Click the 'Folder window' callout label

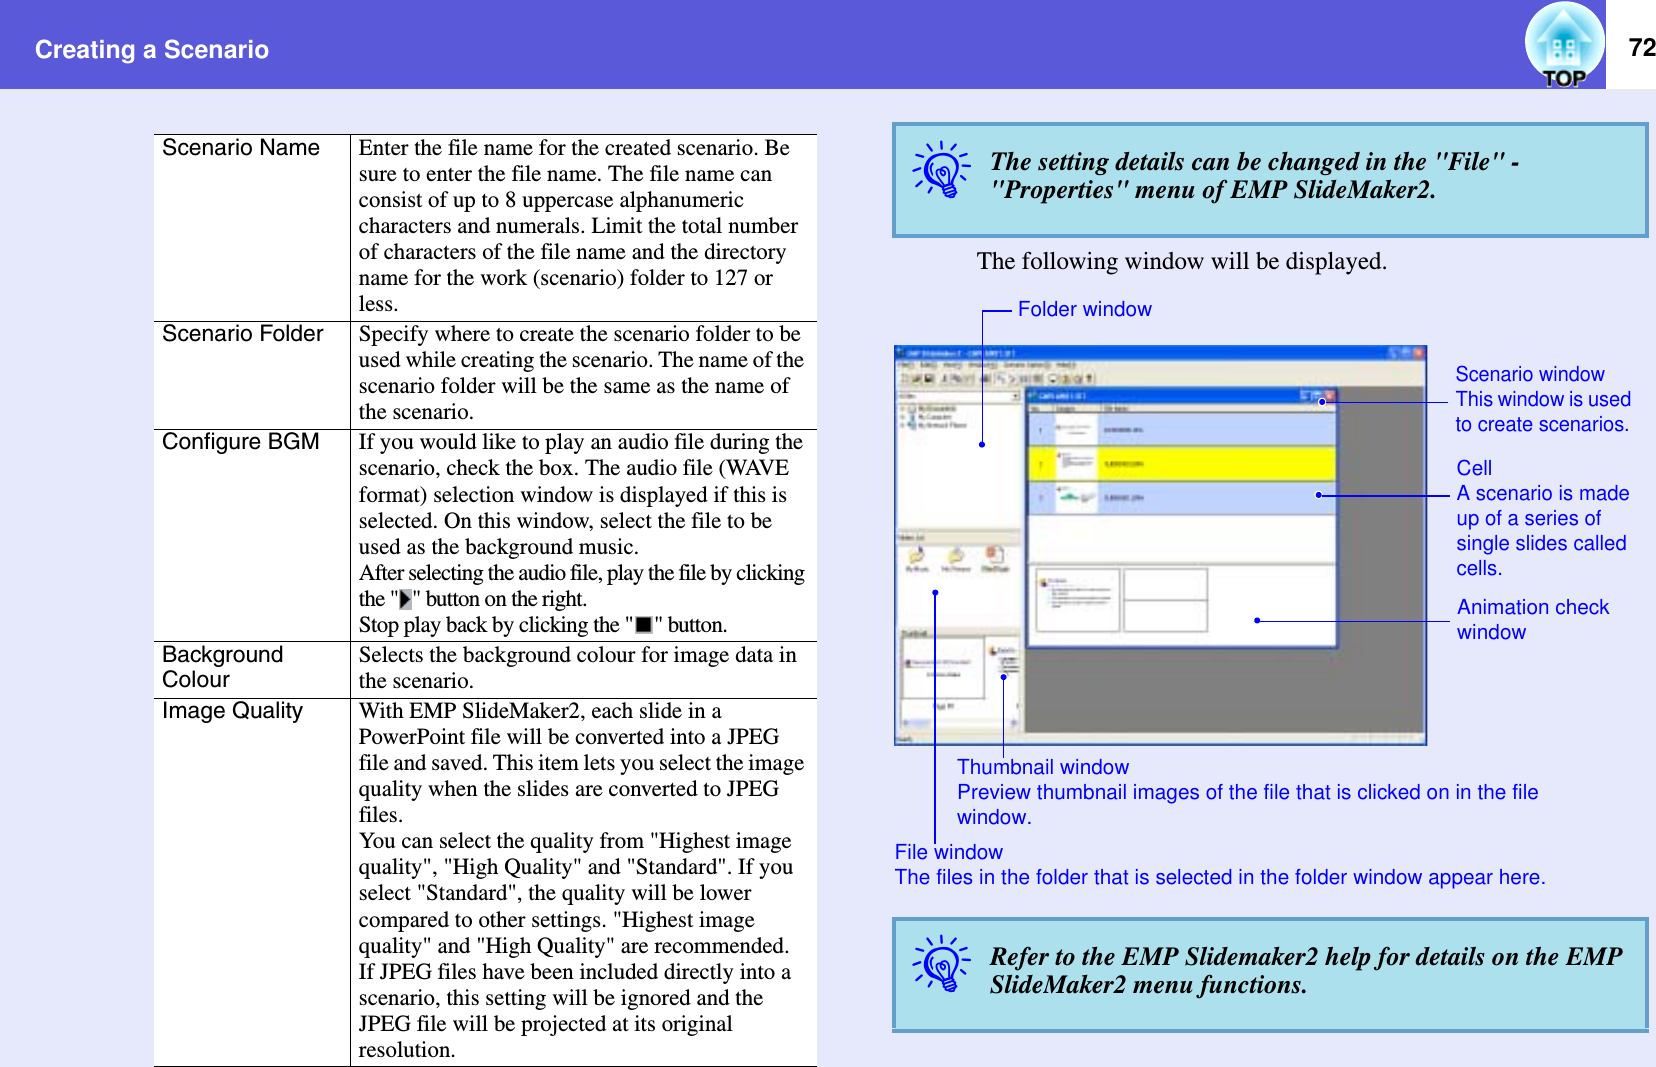click(1084, 309)
